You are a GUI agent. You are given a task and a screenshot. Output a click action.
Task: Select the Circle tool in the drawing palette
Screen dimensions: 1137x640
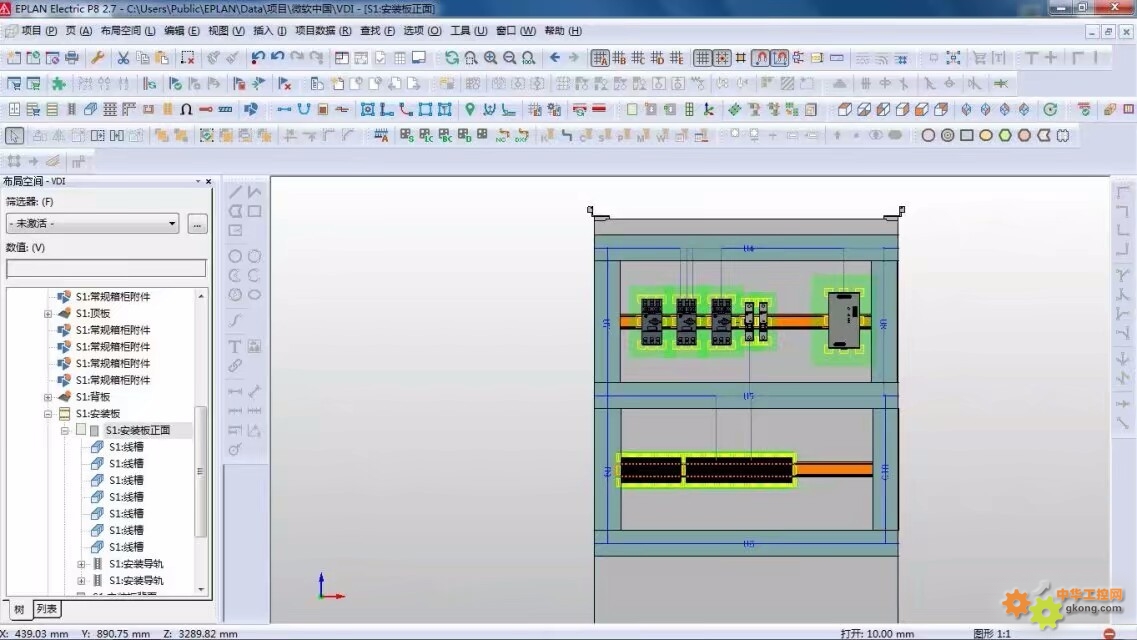click(x=235, y=256)
